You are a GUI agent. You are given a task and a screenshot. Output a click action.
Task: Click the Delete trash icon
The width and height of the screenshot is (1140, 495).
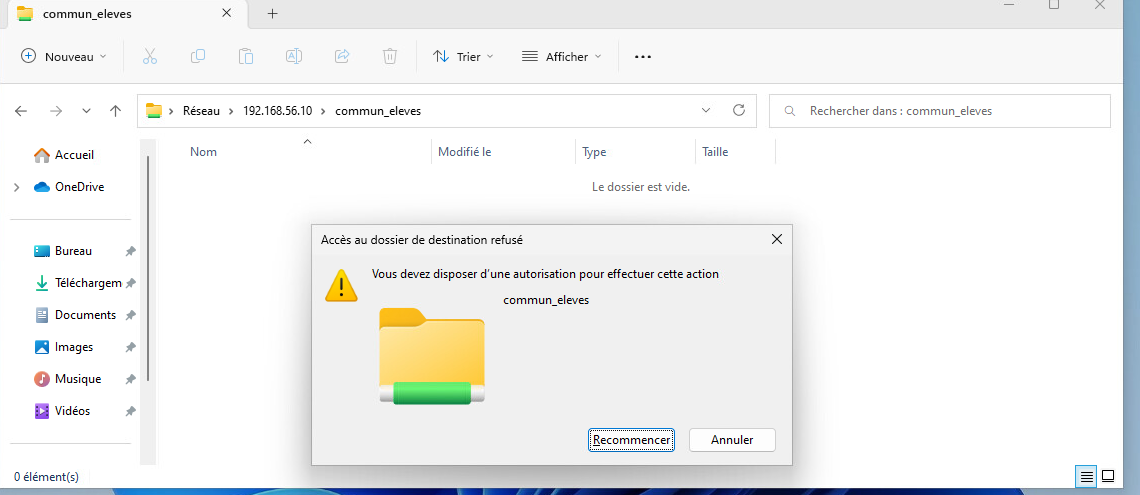pos(390,57)
